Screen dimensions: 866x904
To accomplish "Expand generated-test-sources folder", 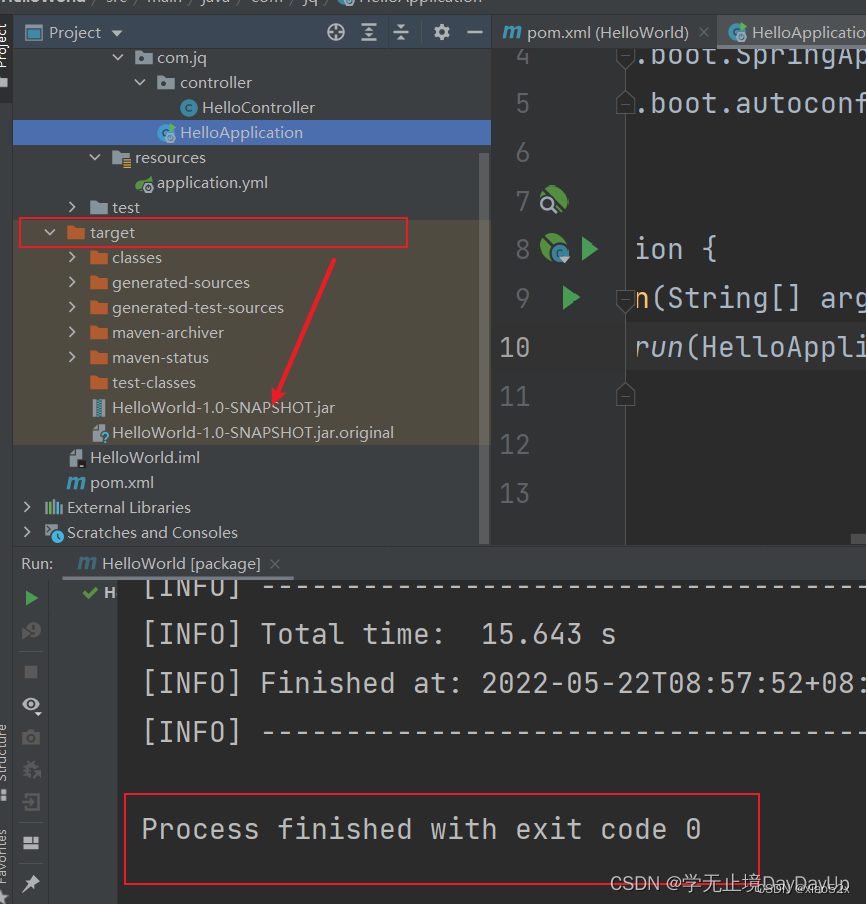I will 72,307.
